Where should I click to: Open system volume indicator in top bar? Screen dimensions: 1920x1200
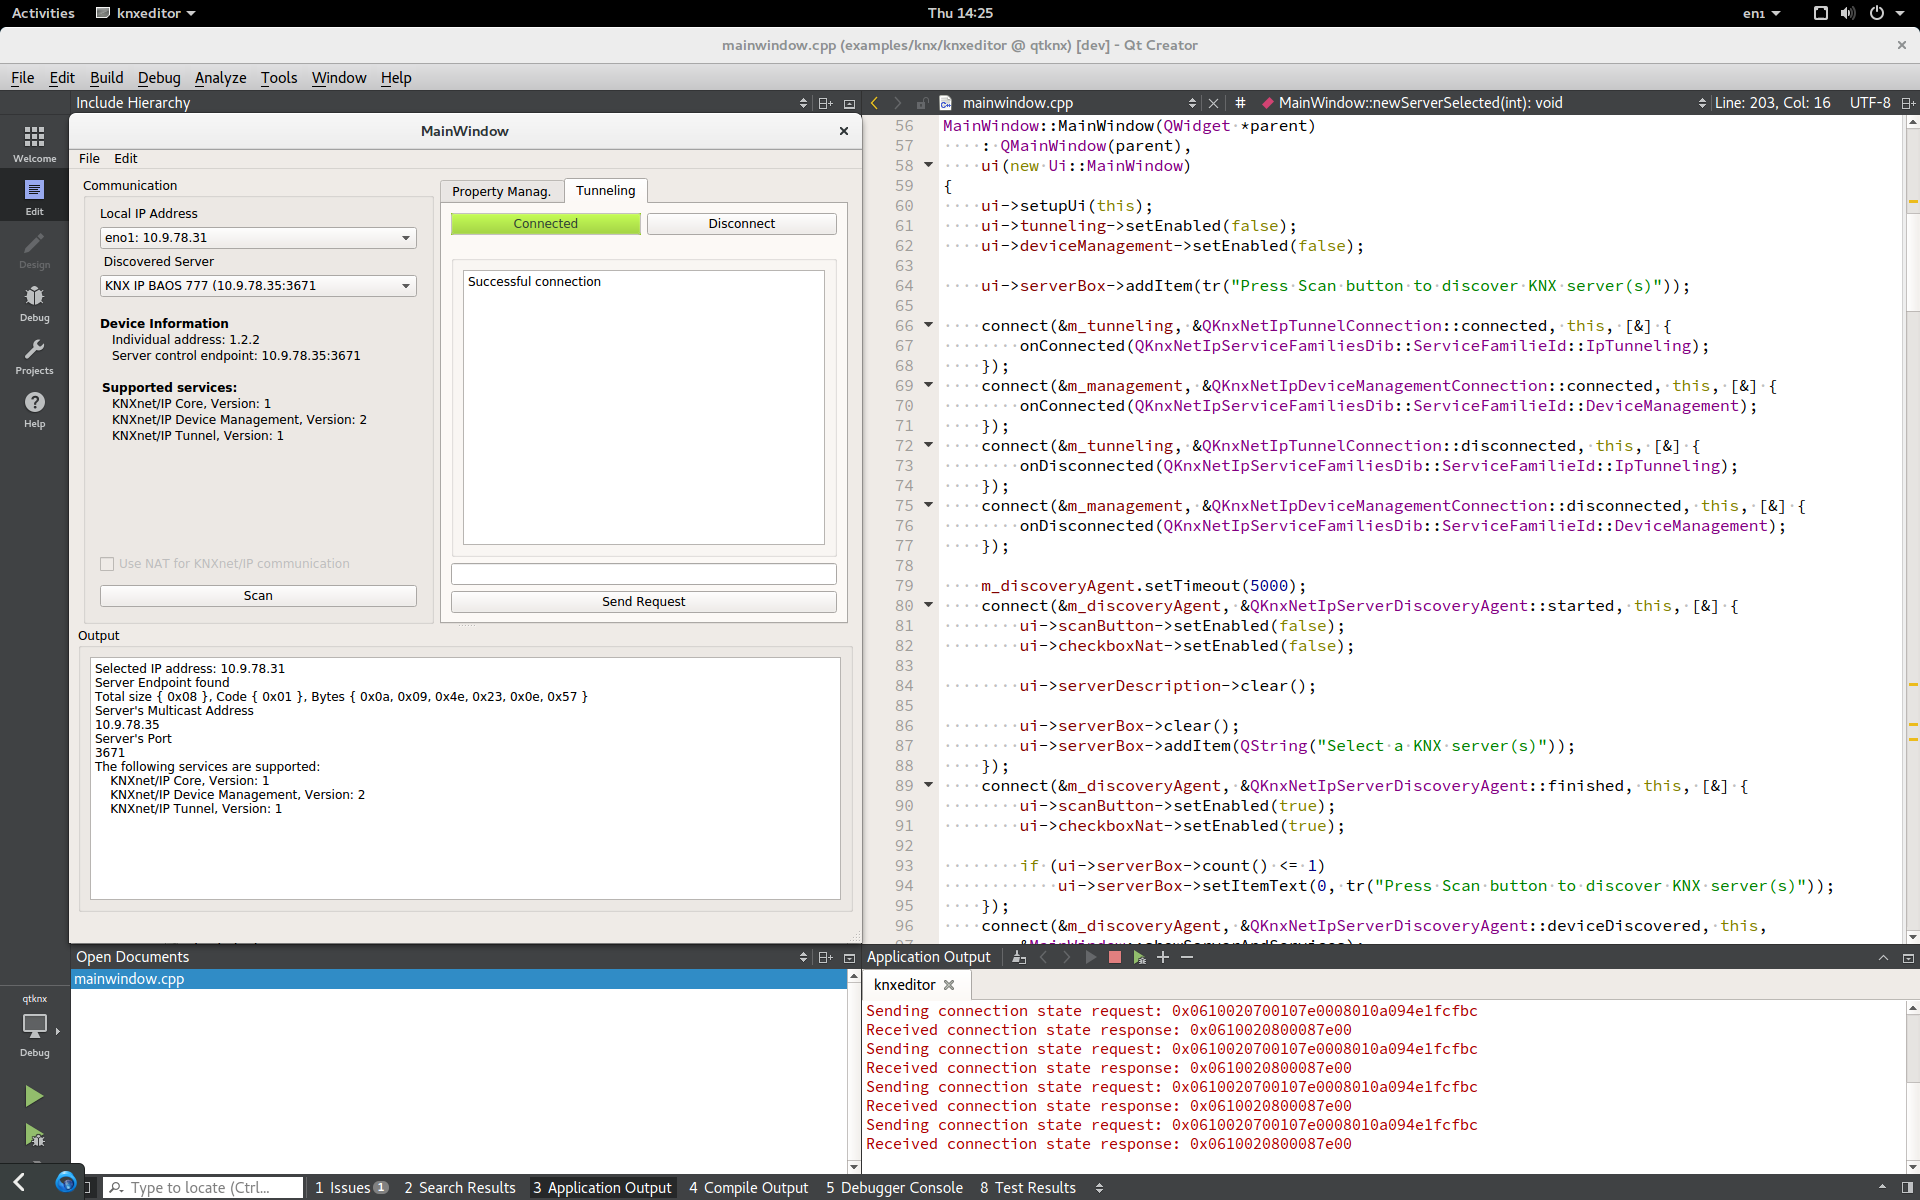(1847, 13)
